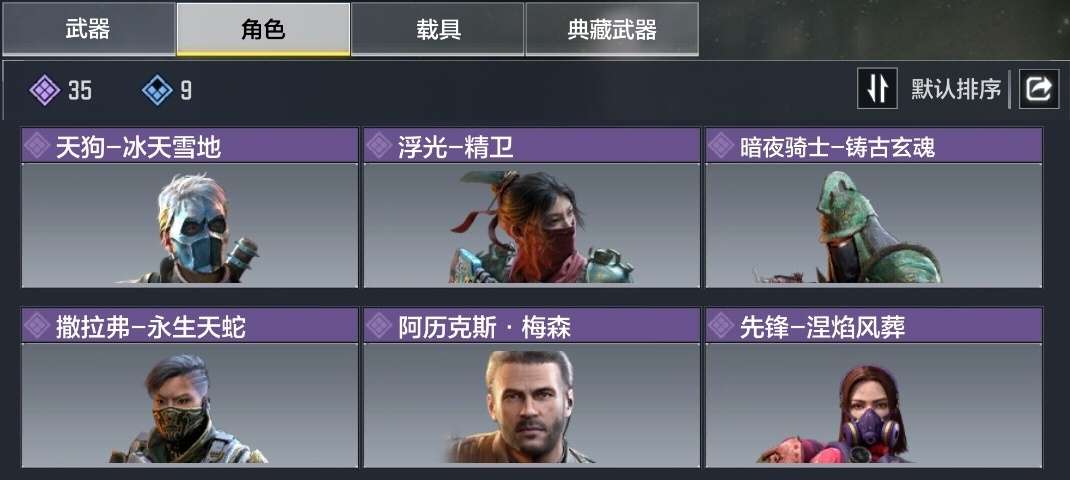Click the share export icon
Image resolution: width=1070 pixels, height=480 pixels.
tap(1039, 89)
